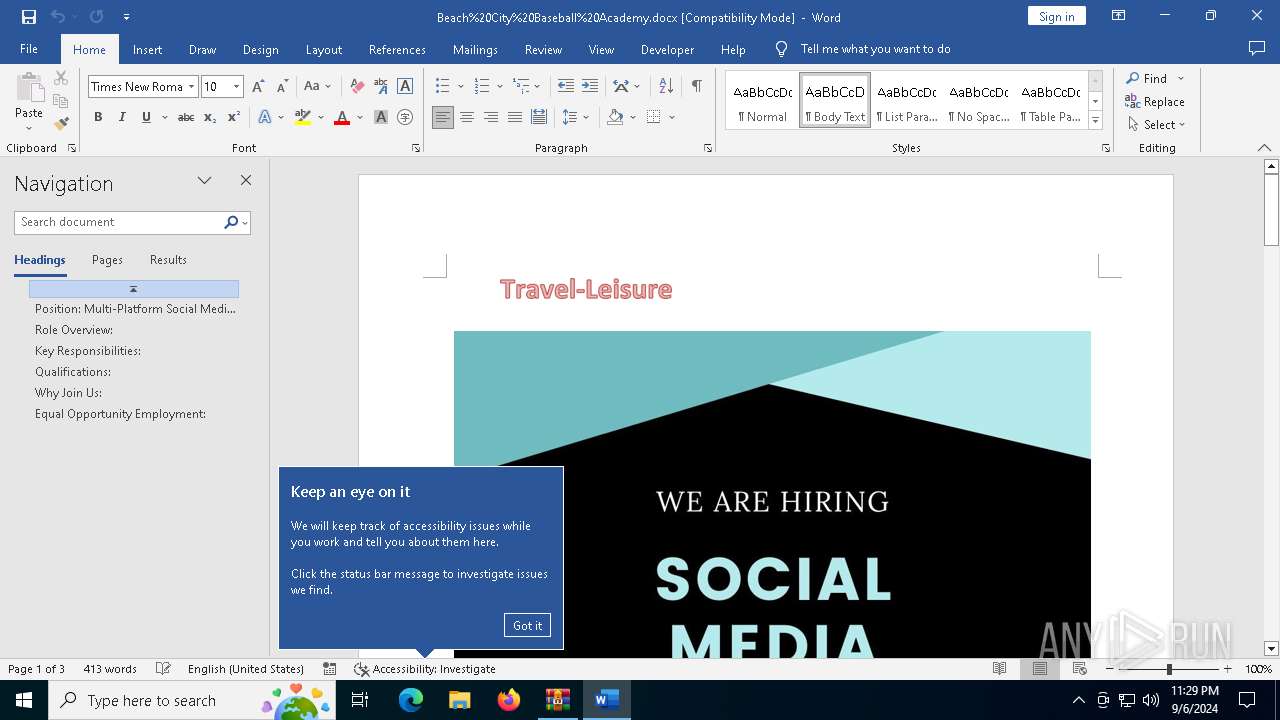Switch to Web Layout view

[x=1079, y=669]
